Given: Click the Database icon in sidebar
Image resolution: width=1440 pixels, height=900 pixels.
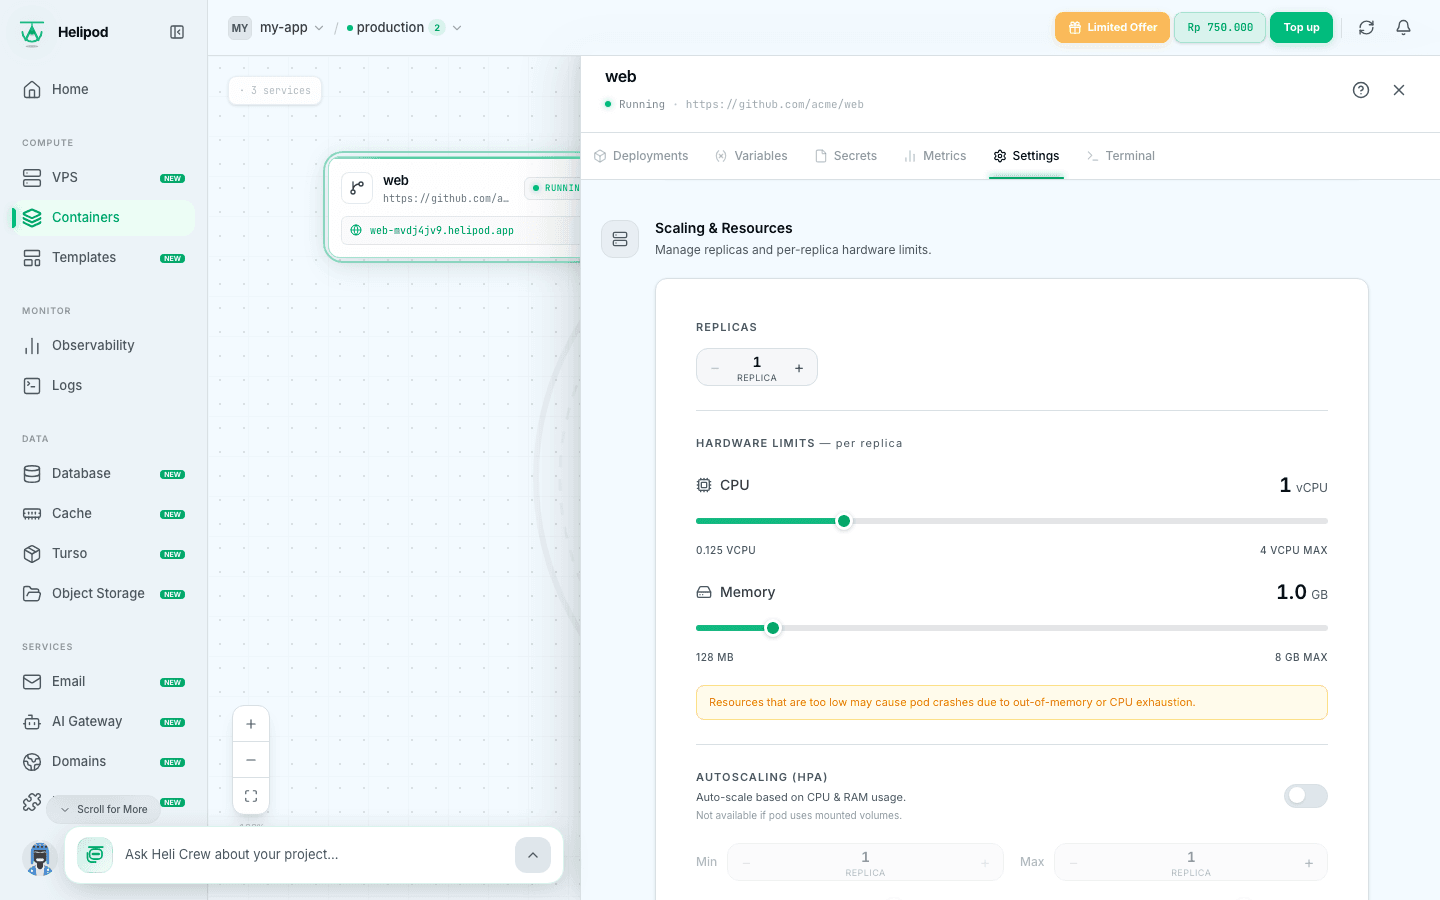Looking at the screenshot, I should pos(32,473).
